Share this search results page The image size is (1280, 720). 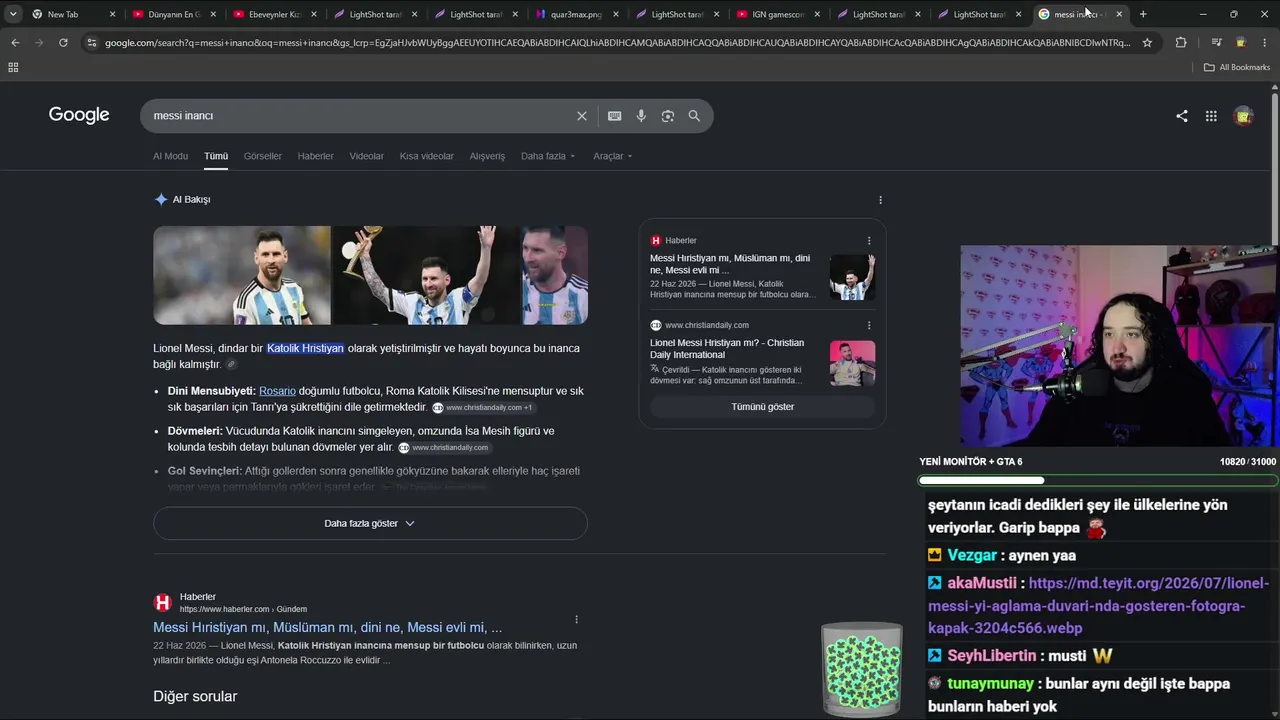pyautogui.click(x=1182, y=116)
